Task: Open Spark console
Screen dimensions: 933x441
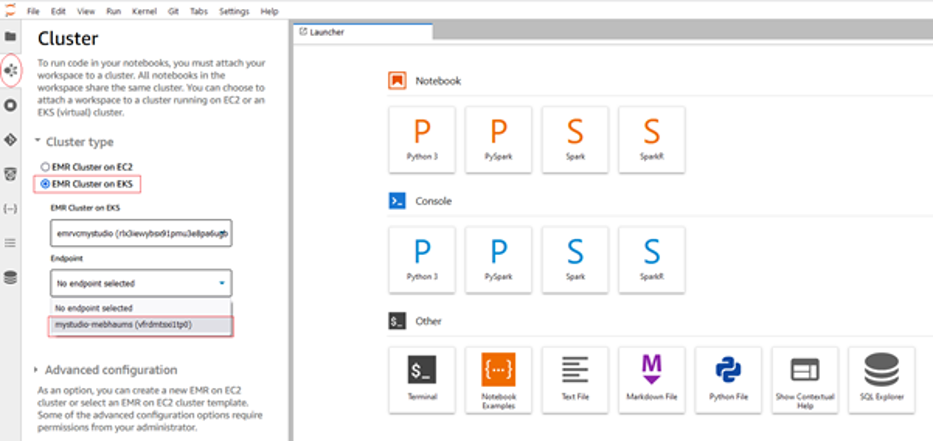Action: 575,260
